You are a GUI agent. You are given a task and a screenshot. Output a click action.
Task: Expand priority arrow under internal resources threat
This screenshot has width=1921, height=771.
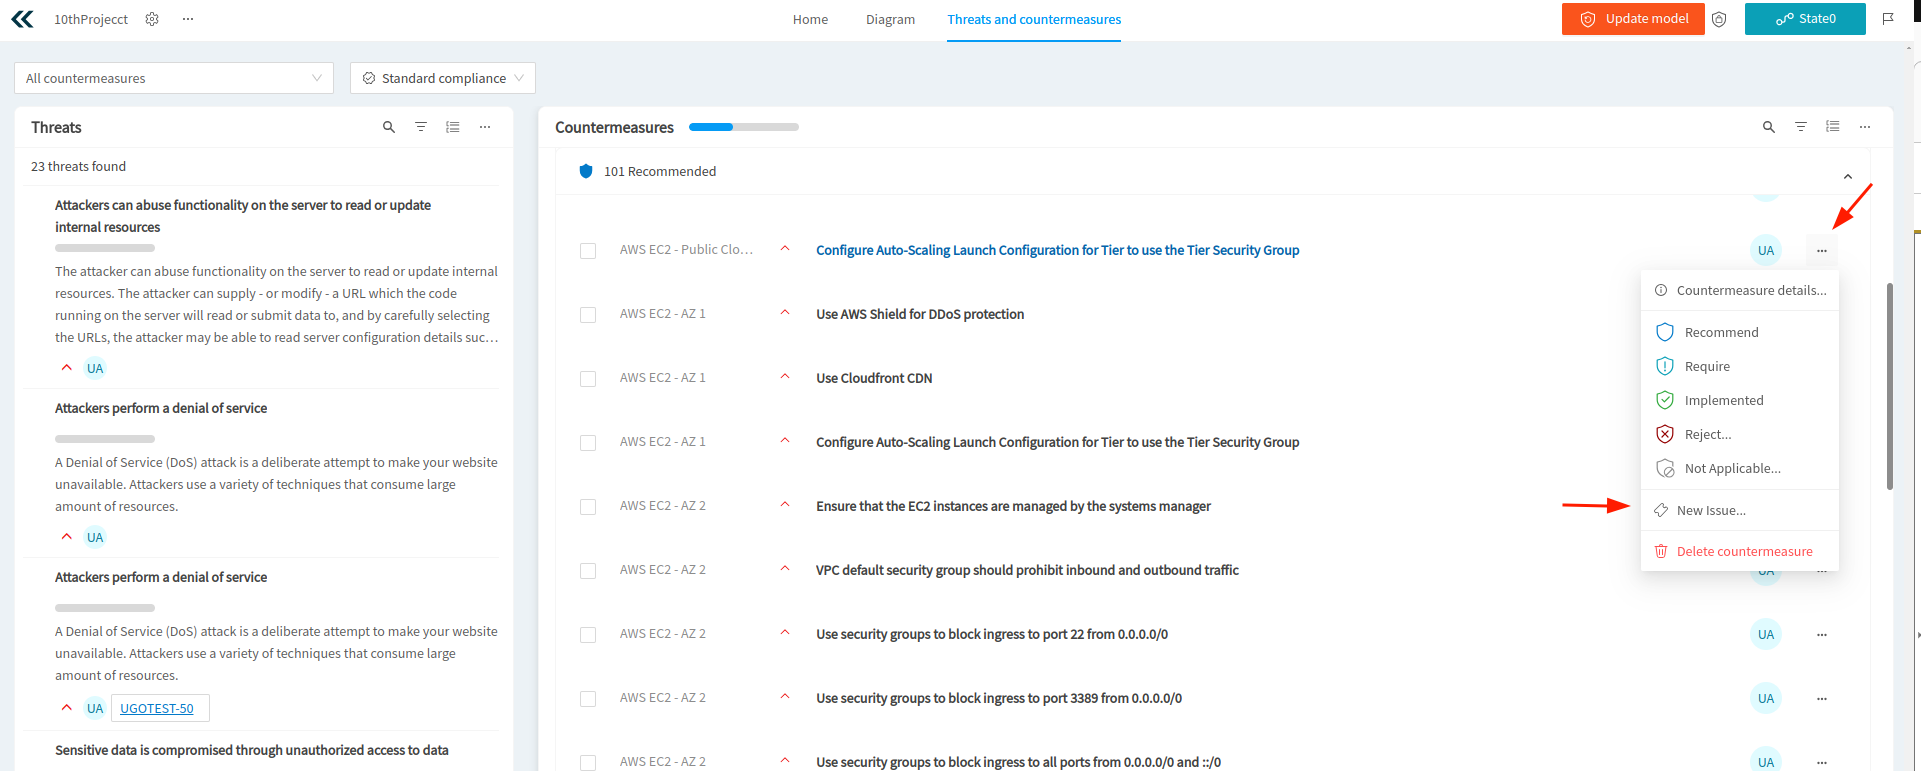pyautogui.click(x=67, y=367)
